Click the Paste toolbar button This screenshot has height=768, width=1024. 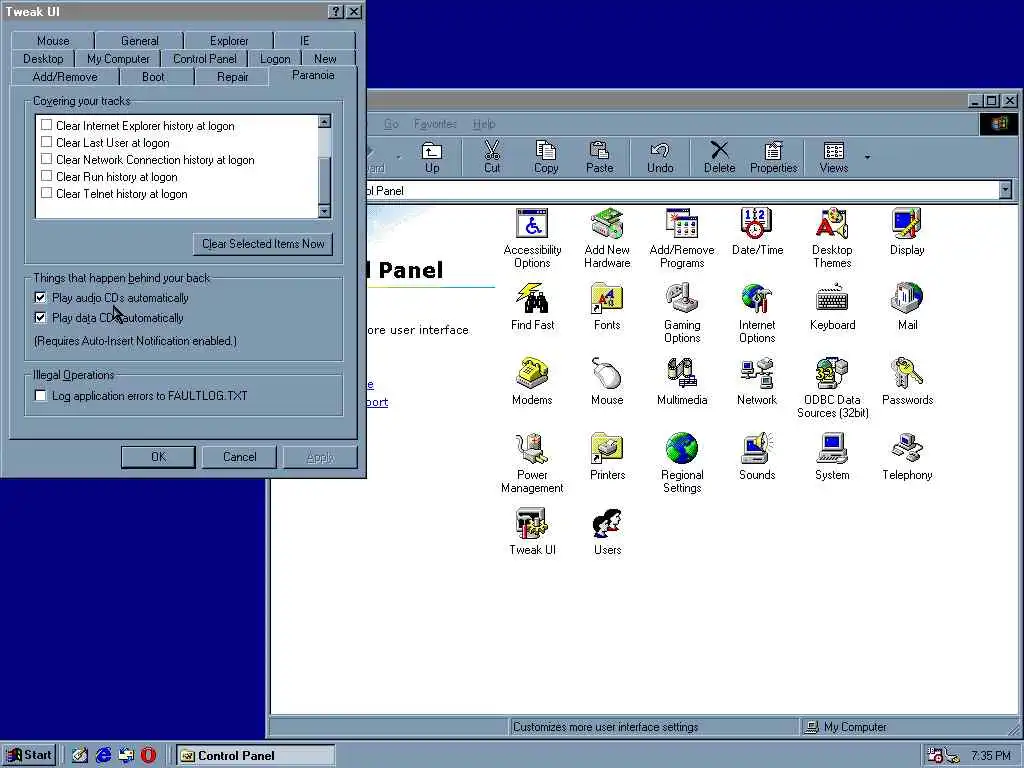click(x=600, y=158)
